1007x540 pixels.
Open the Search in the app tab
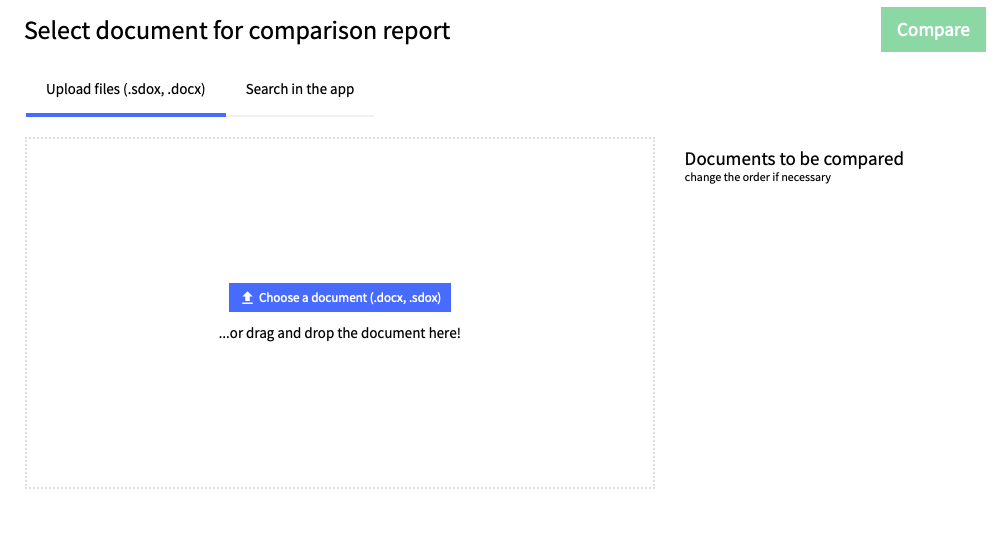pyautogui.click(x=300, y=89)
